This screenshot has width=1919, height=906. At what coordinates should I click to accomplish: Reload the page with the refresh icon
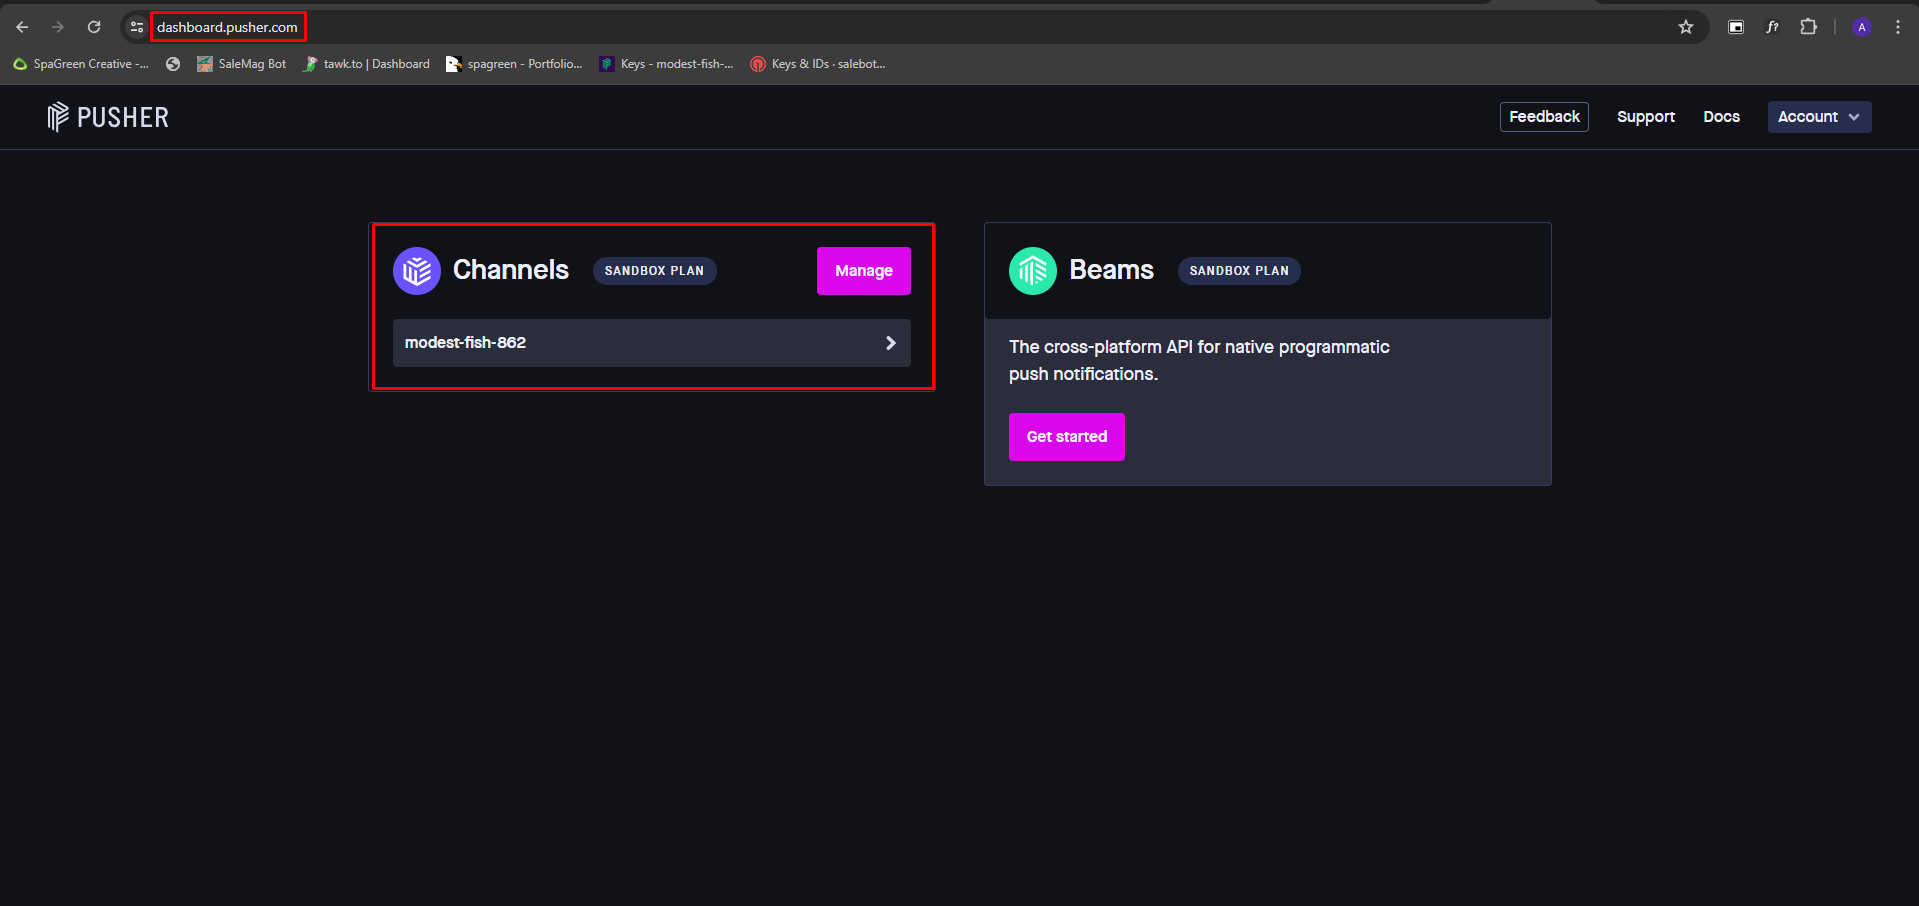click(x=94, y=27)
